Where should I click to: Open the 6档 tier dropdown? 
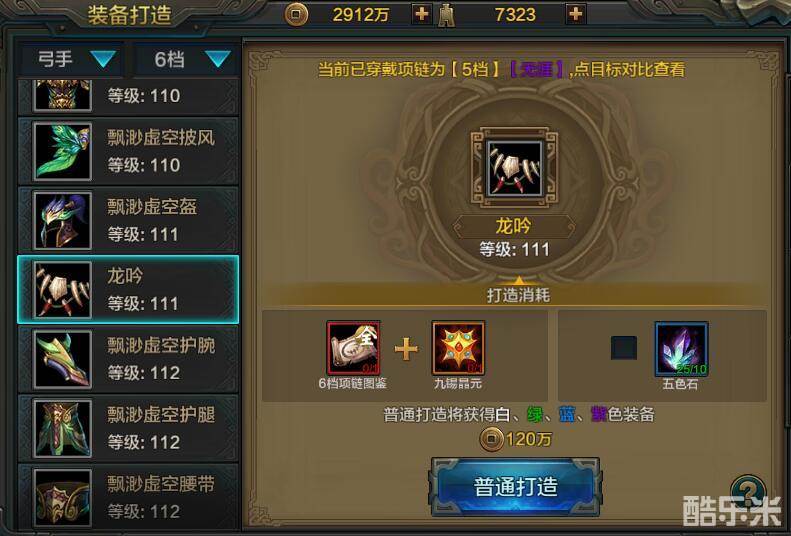(x=187, y=59)
